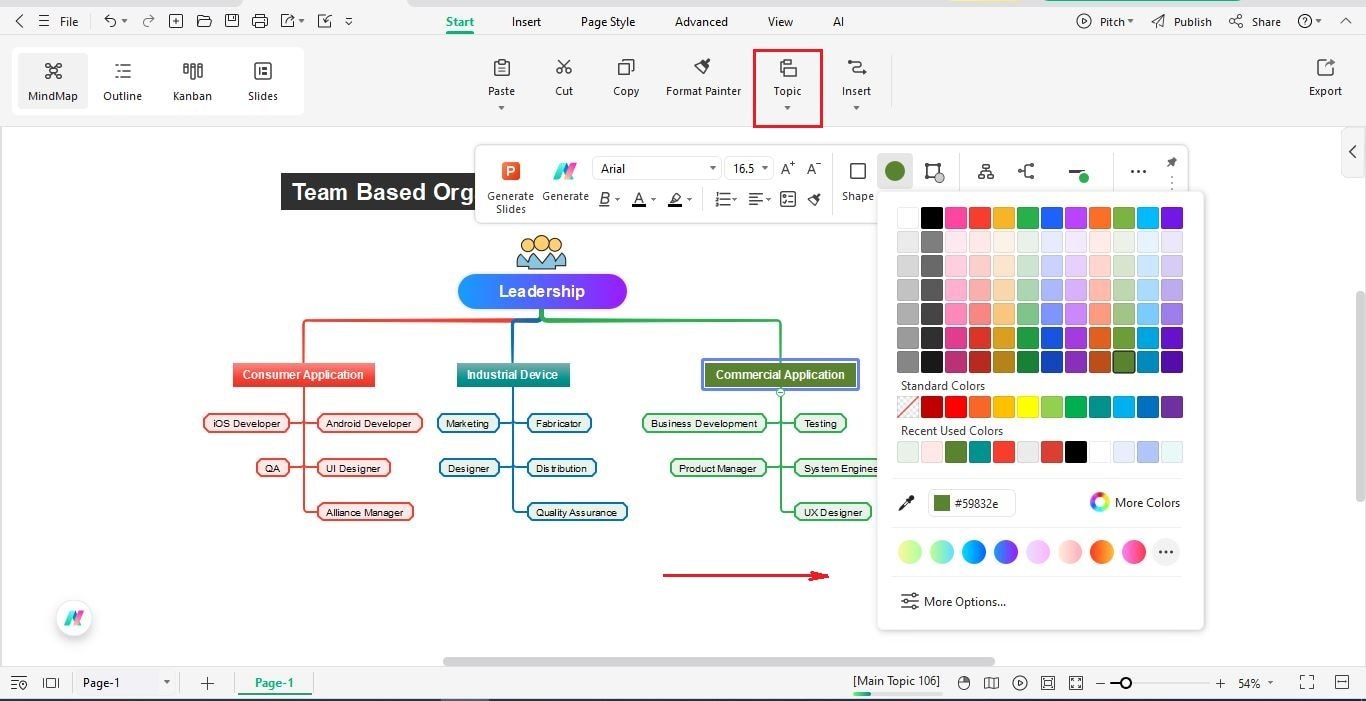Screen dimensions: 1366x701
Task: Toggle bold formatting for the selected topic
Action: click(x=604, y=199)
